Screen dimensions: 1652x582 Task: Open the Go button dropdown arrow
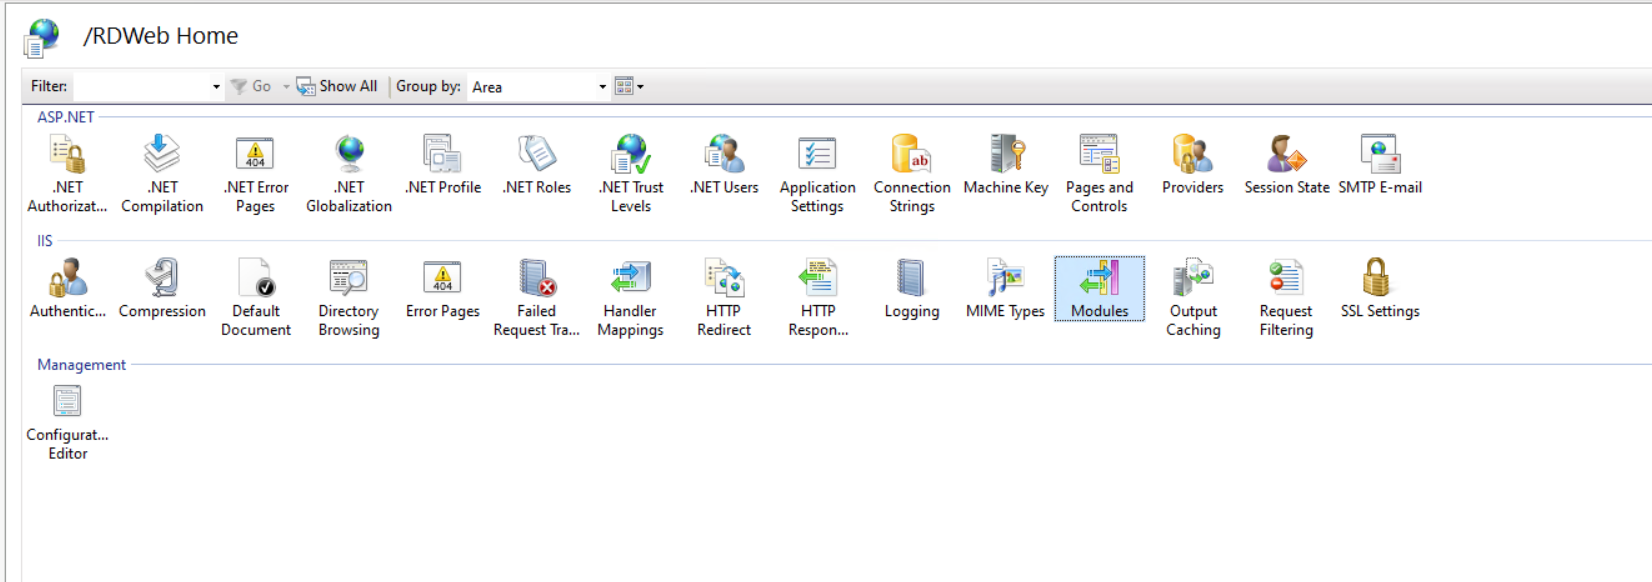286,87
